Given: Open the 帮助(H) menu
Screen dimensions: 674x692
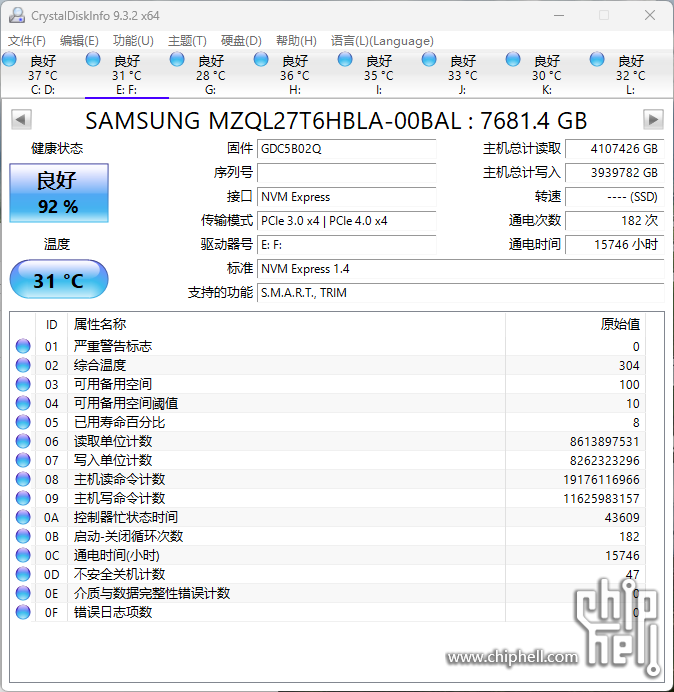Looking at the screenshot, I should (x=296, y=41).
